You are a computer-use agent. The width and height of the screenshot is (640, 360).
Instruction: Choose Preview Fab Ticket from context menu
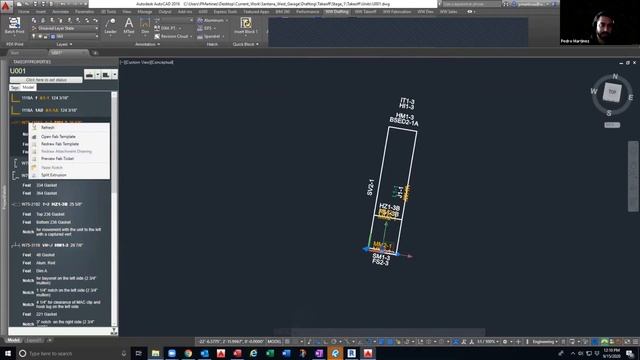click(69, 158)
